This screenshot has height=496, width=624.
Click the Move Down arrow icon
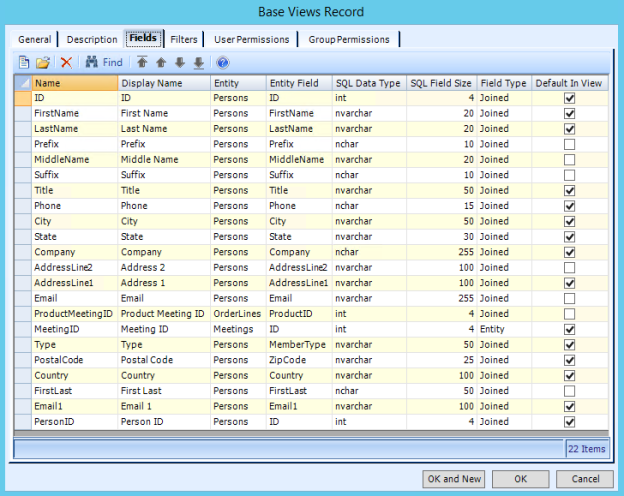[180, 62]
